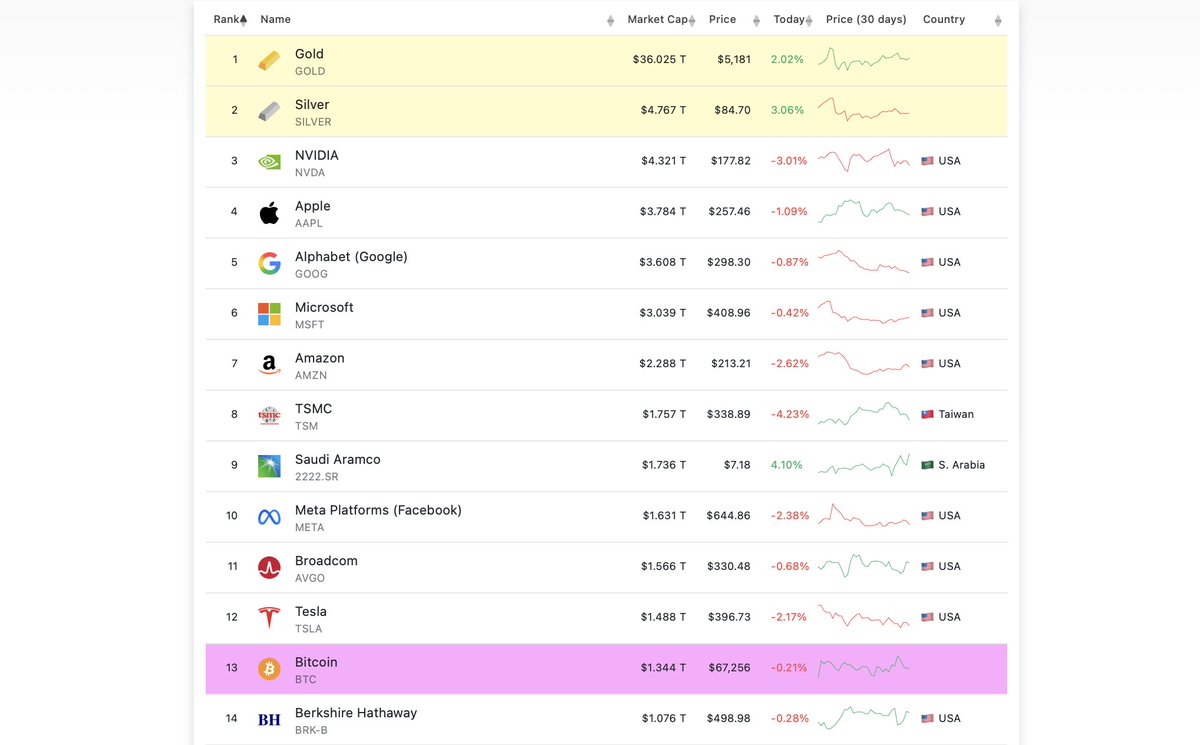Click the Amazon logo icon
This screenshot has height=745, width=1200.
pos(269,365)
